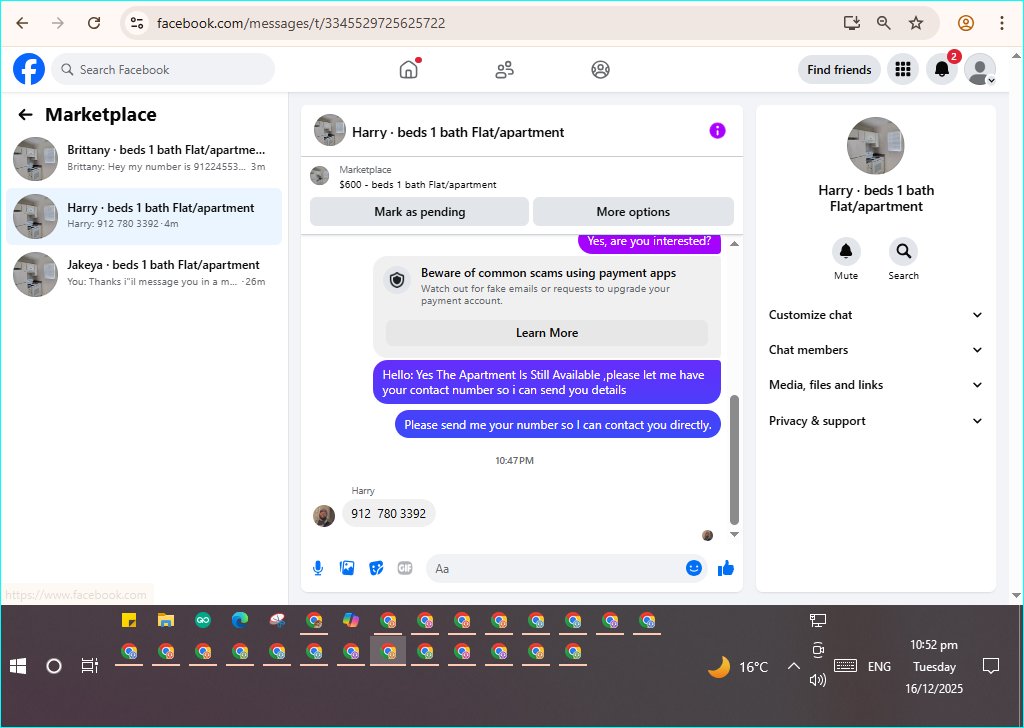Open Chrome three-dot menu
1024x728 pixels.
pyautogui.click(x=1001, y=23)
